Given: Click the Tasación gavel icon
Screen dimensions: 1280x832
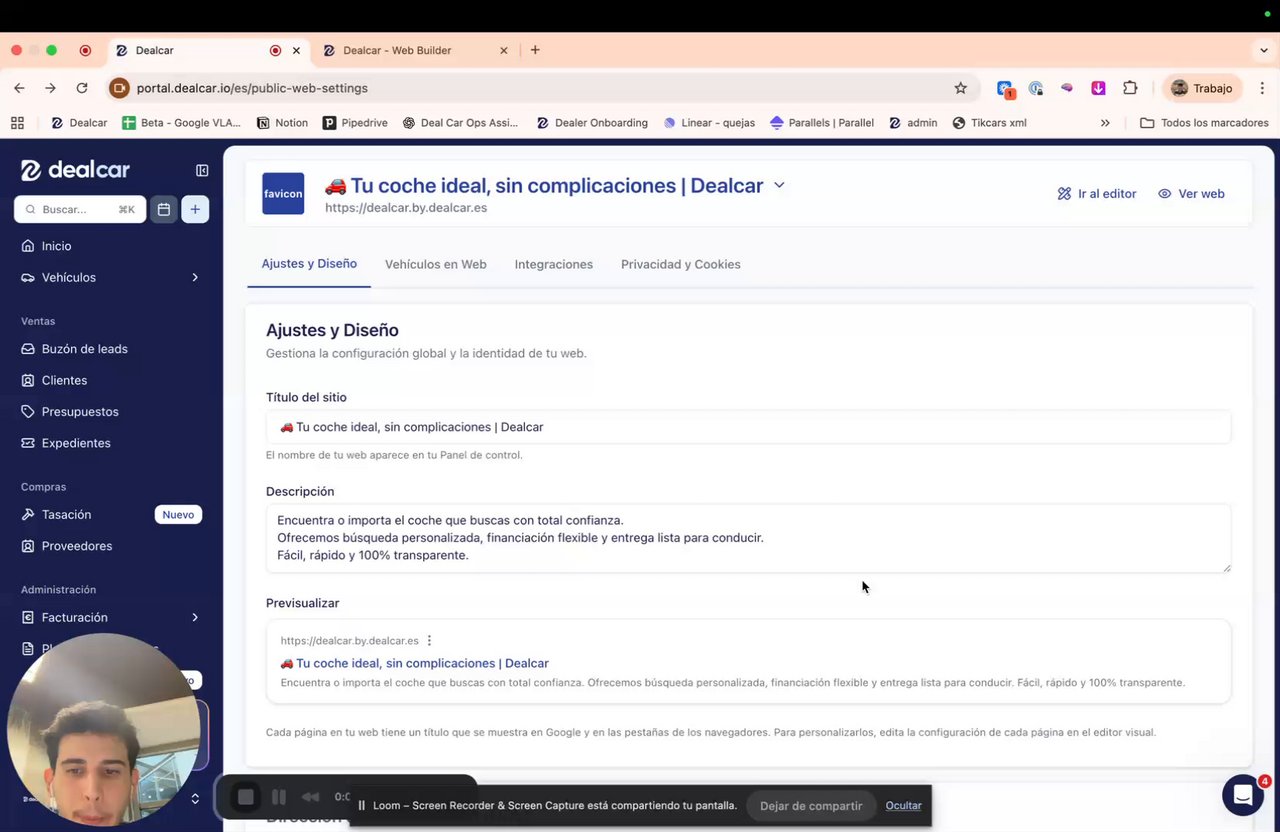Looking at the screenshot, I should (28, 514).
